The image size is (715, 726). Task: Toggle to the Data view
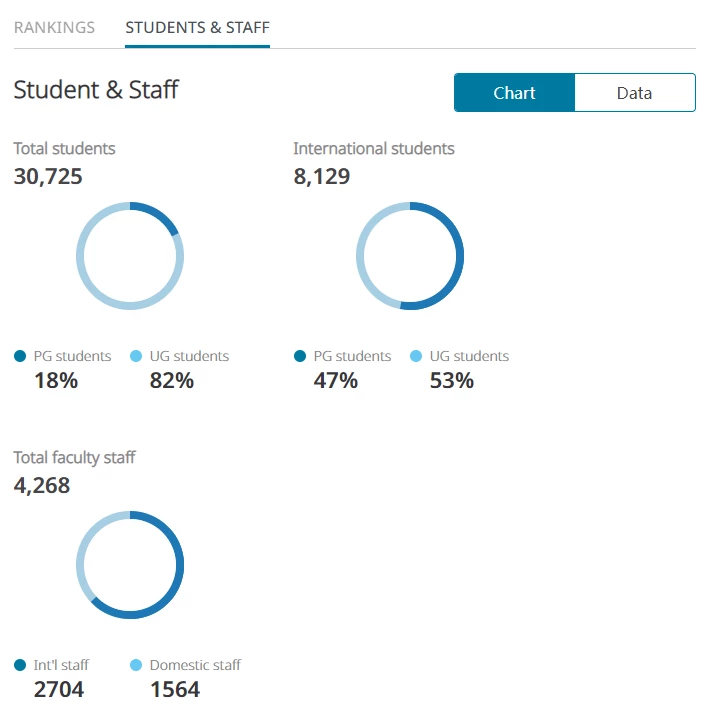[x=634, y=93]
